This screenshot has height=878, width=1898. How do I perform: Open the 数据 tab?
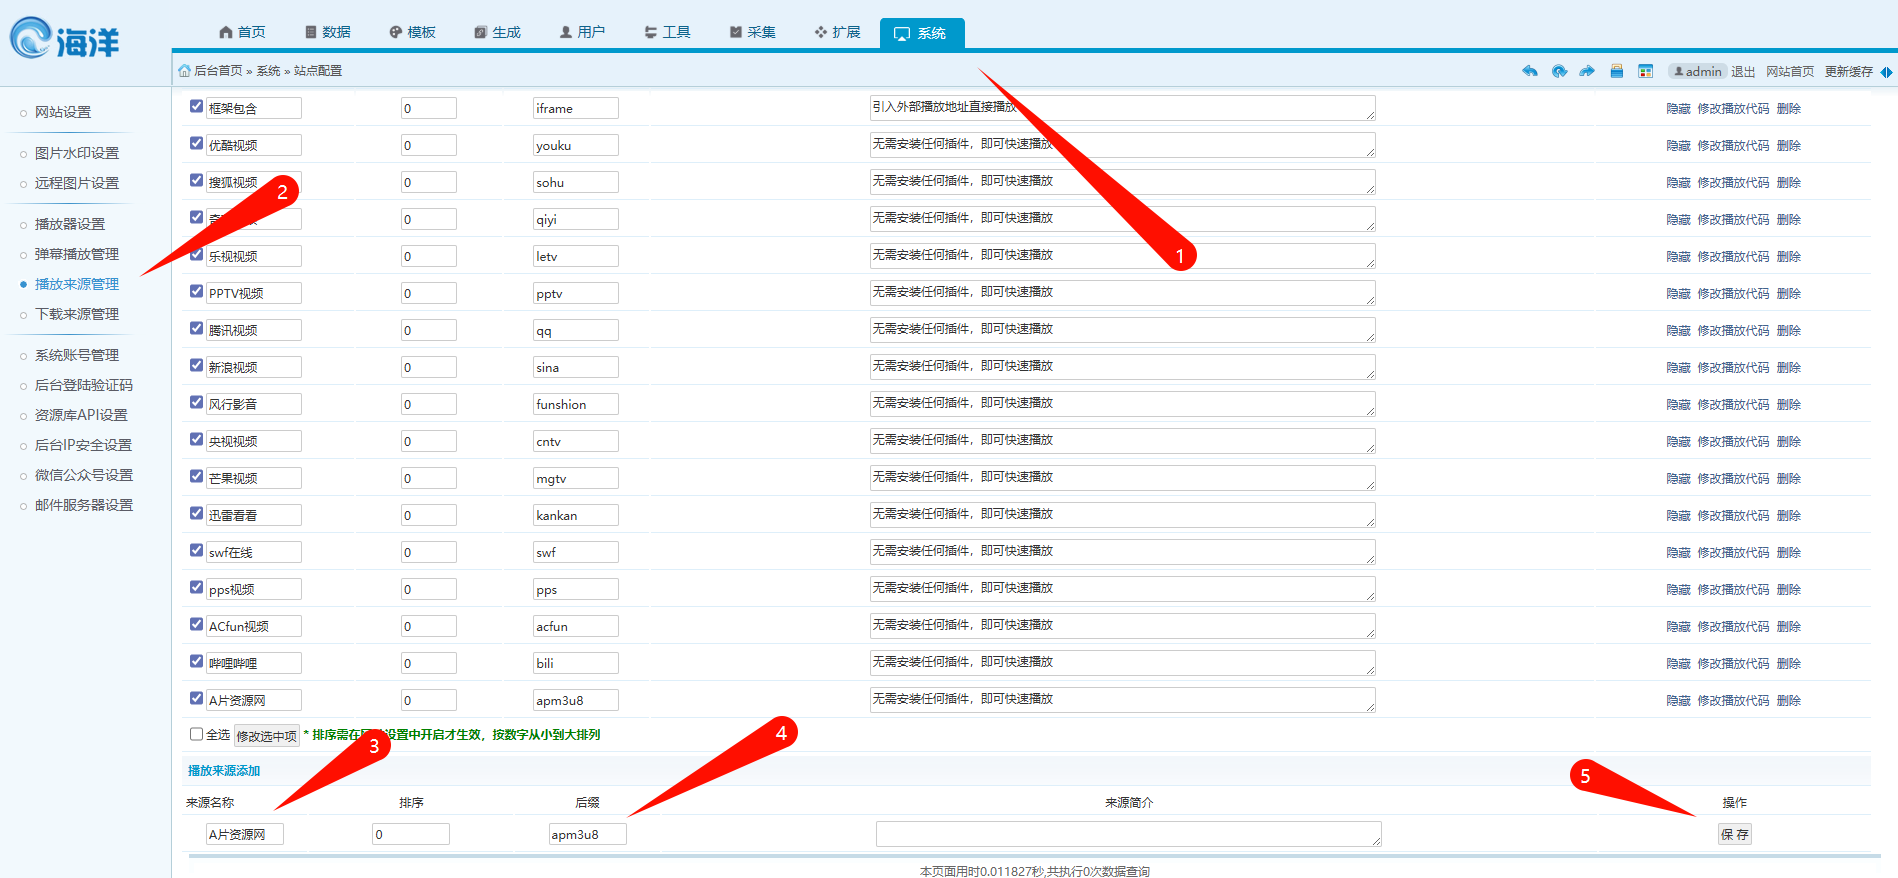(x=328, y=32)
